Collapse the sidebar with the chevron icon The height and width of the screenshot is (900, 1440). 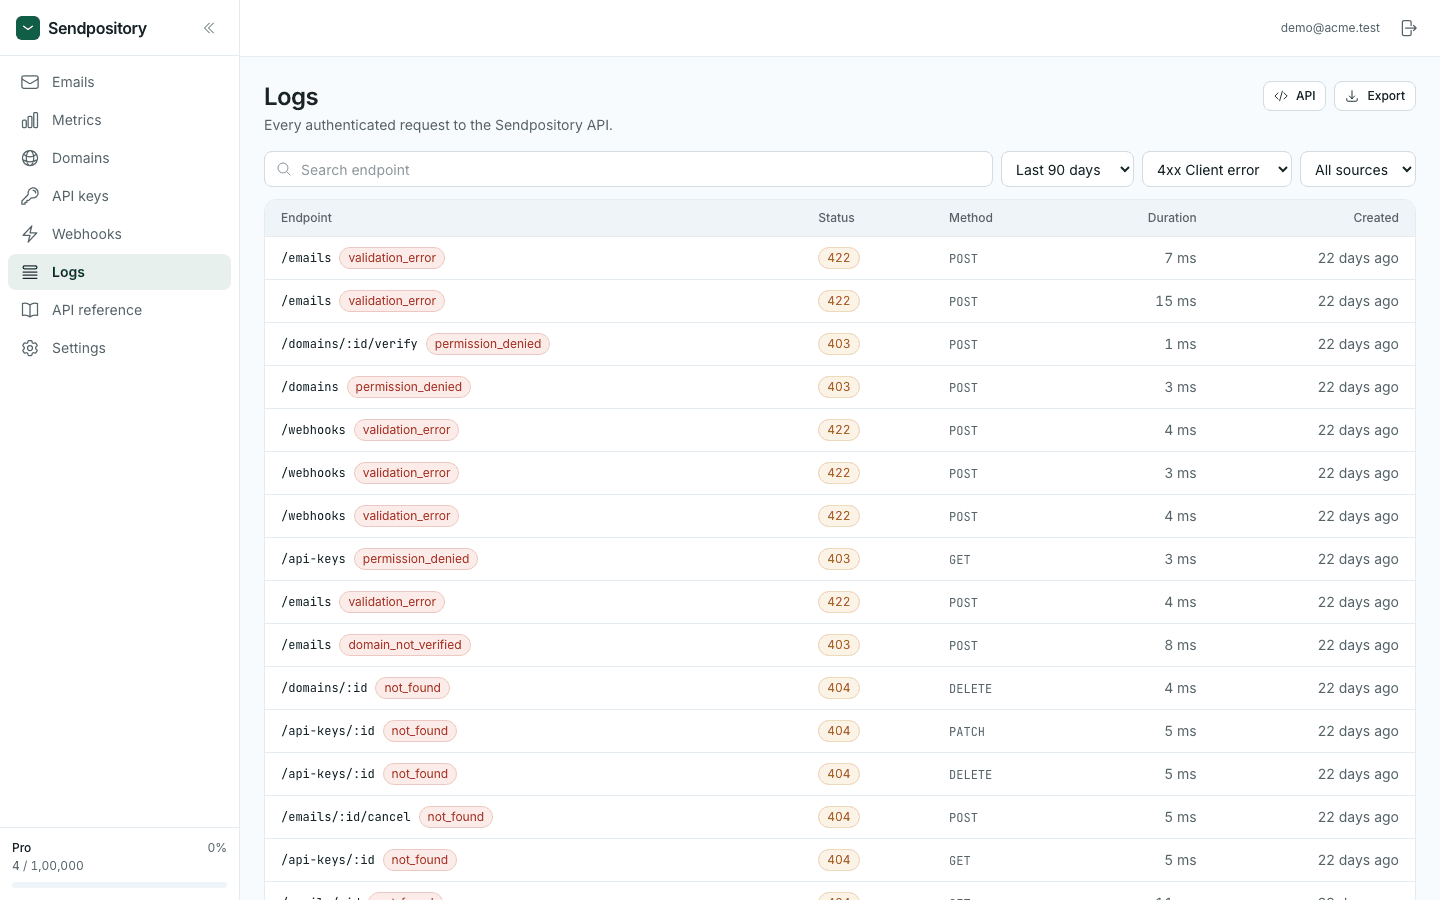coord(209,28)
